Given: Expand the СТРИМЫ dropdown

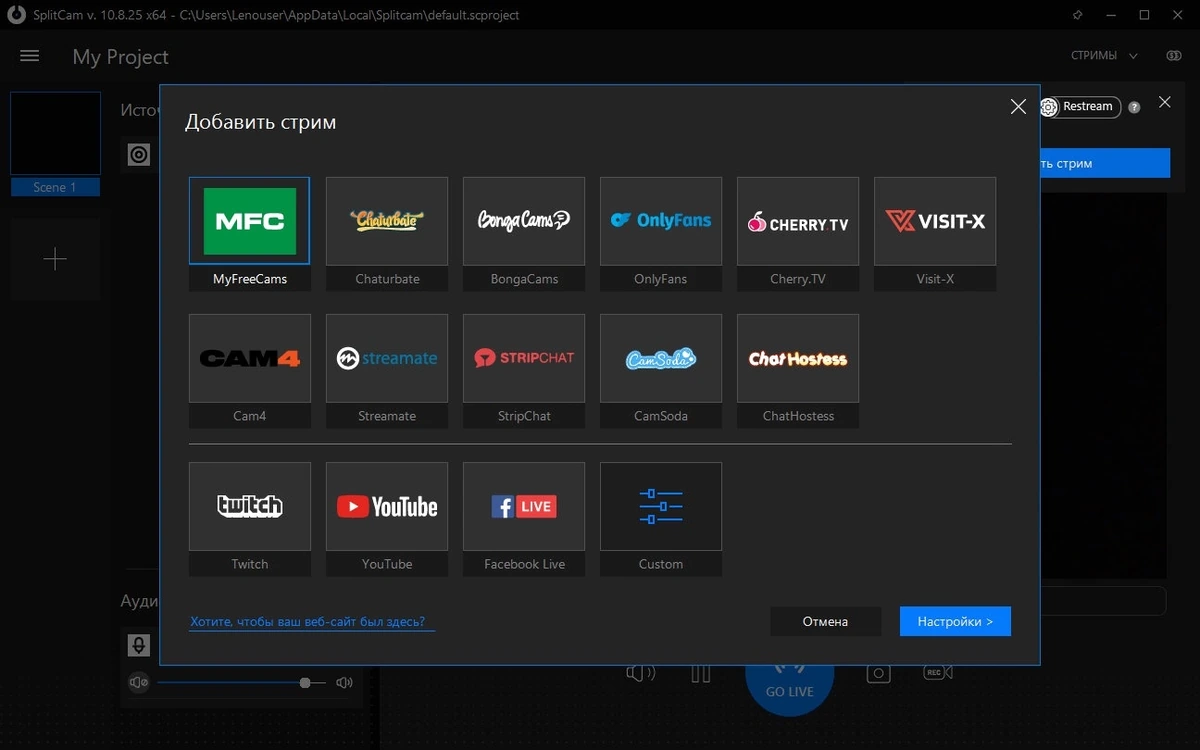Looking at the screenshot, I should pyautogui.click(x=1104, y=56).
